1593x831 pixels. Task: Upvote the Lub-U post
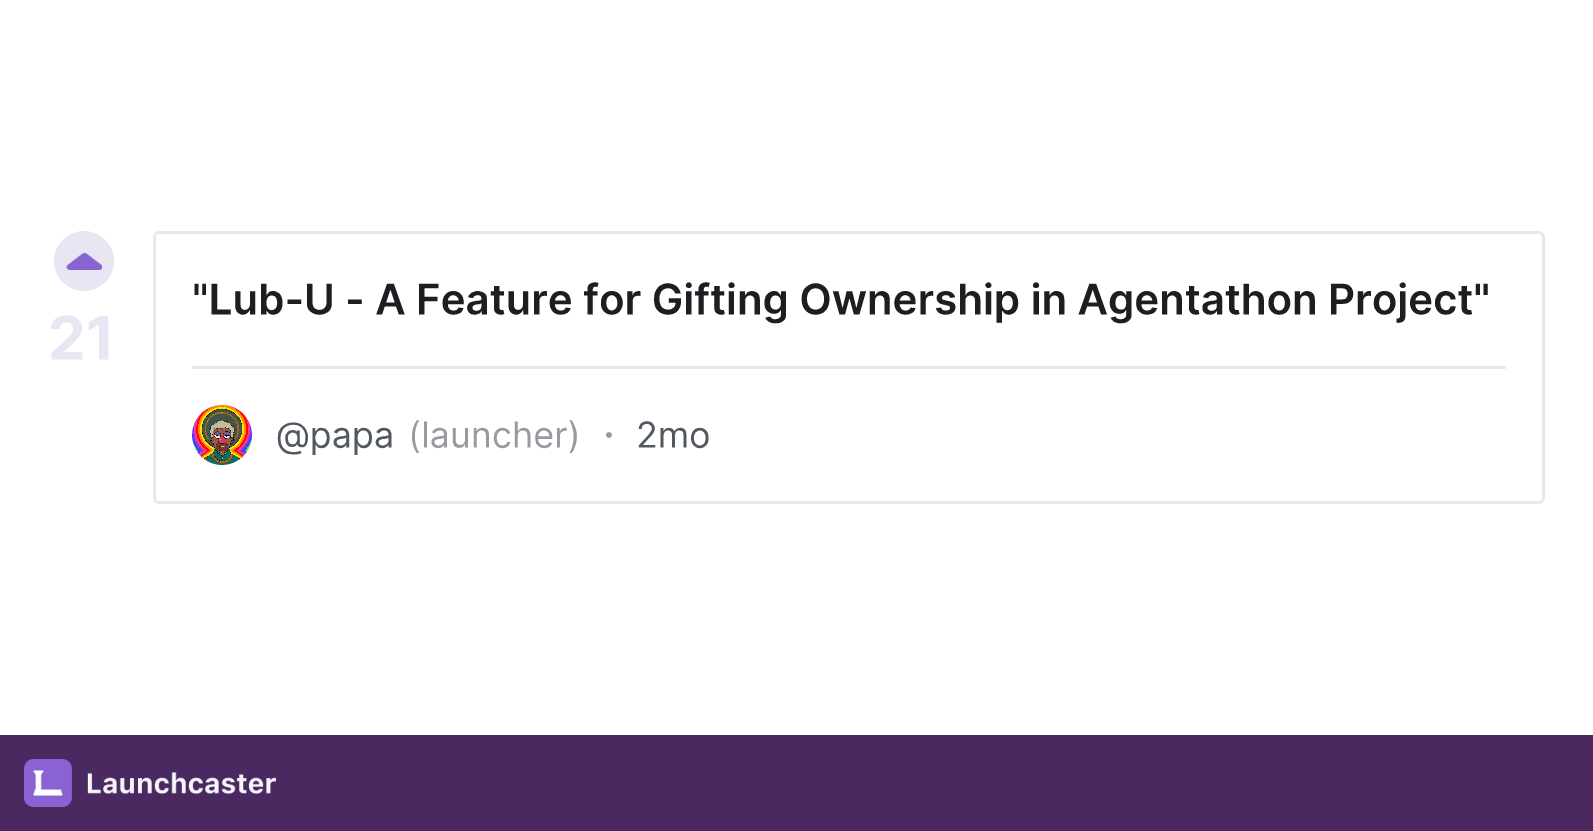point(84,261)
